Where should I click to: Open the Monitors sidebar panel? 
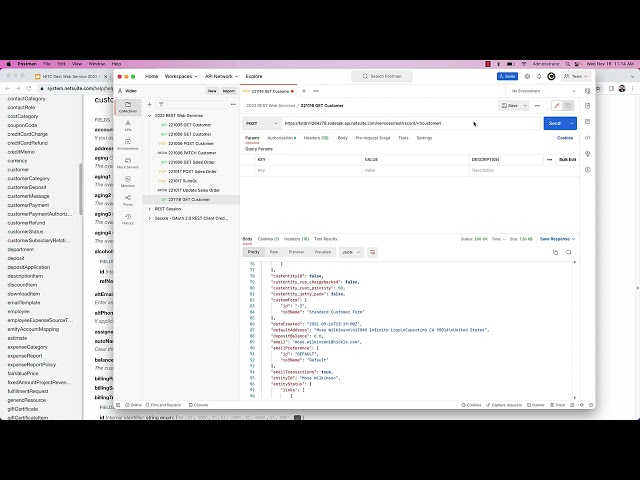[x=128, y=182]
